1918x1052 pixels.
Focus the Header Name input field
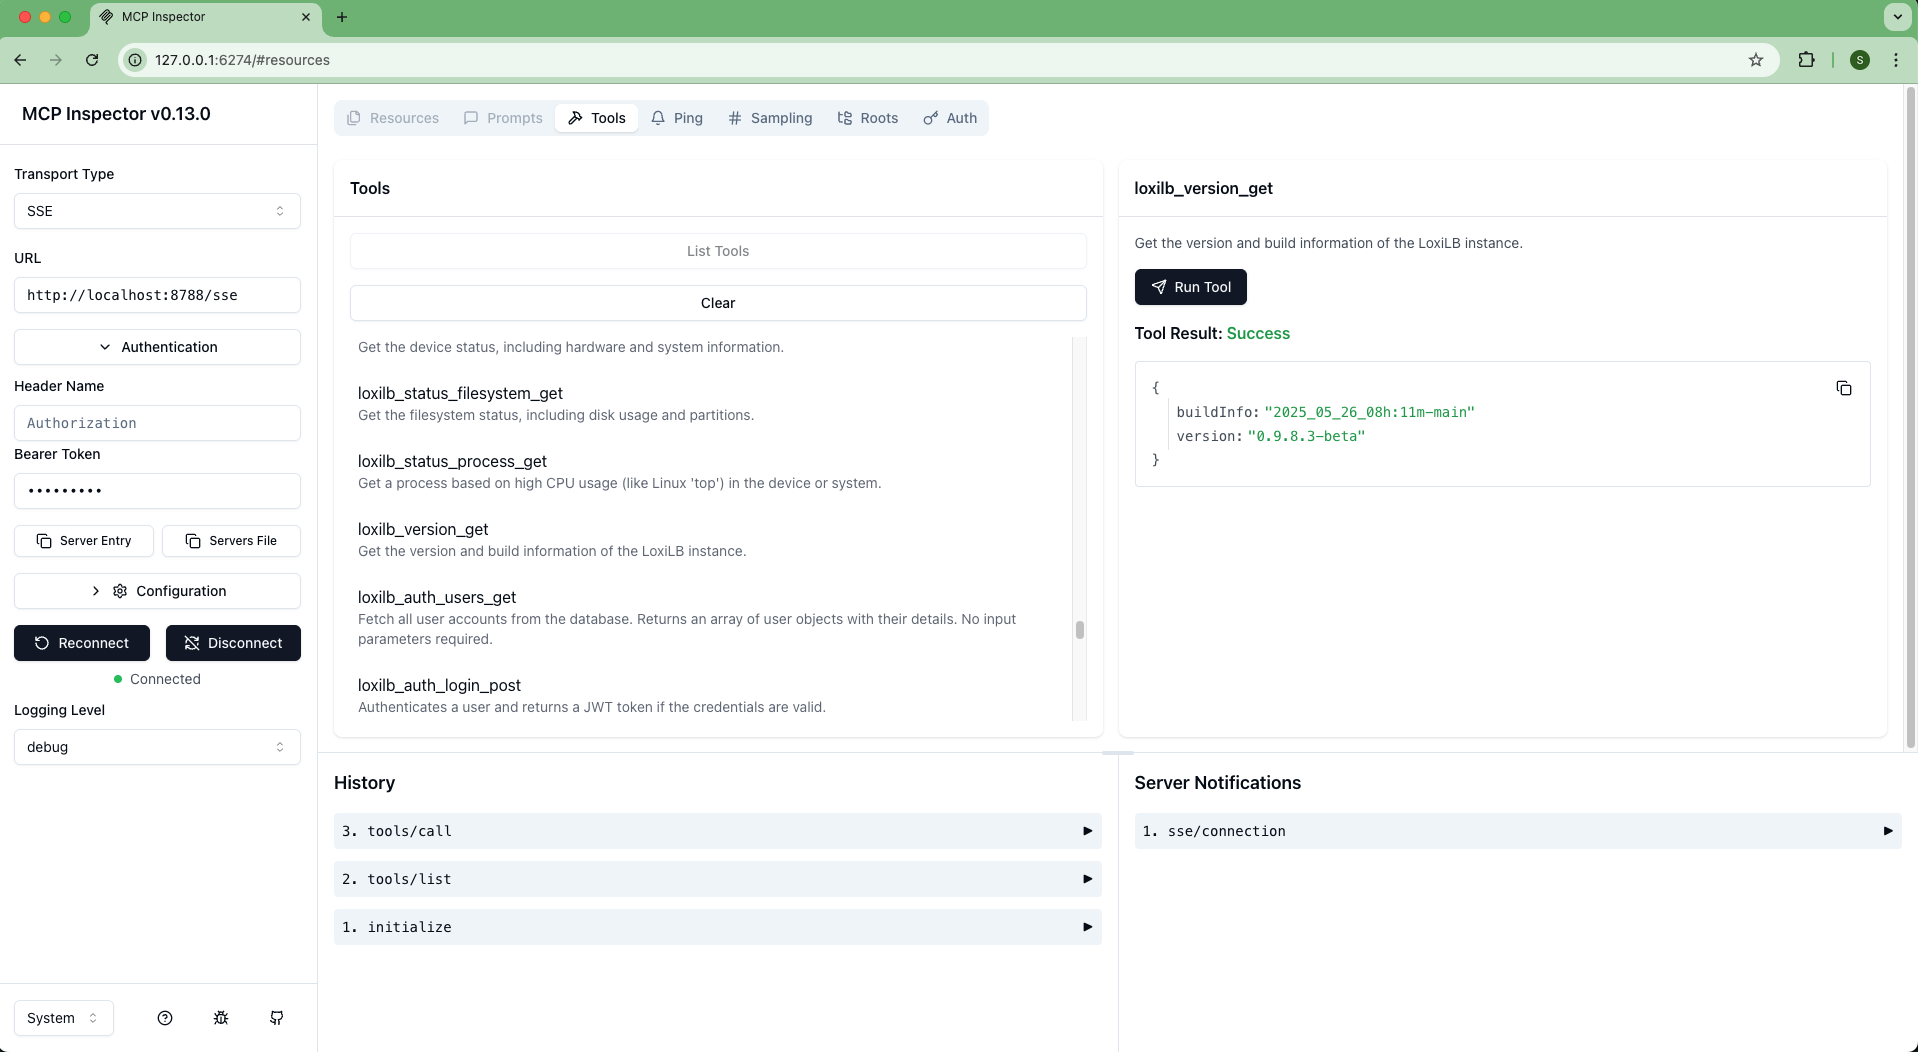pos(157,423)
